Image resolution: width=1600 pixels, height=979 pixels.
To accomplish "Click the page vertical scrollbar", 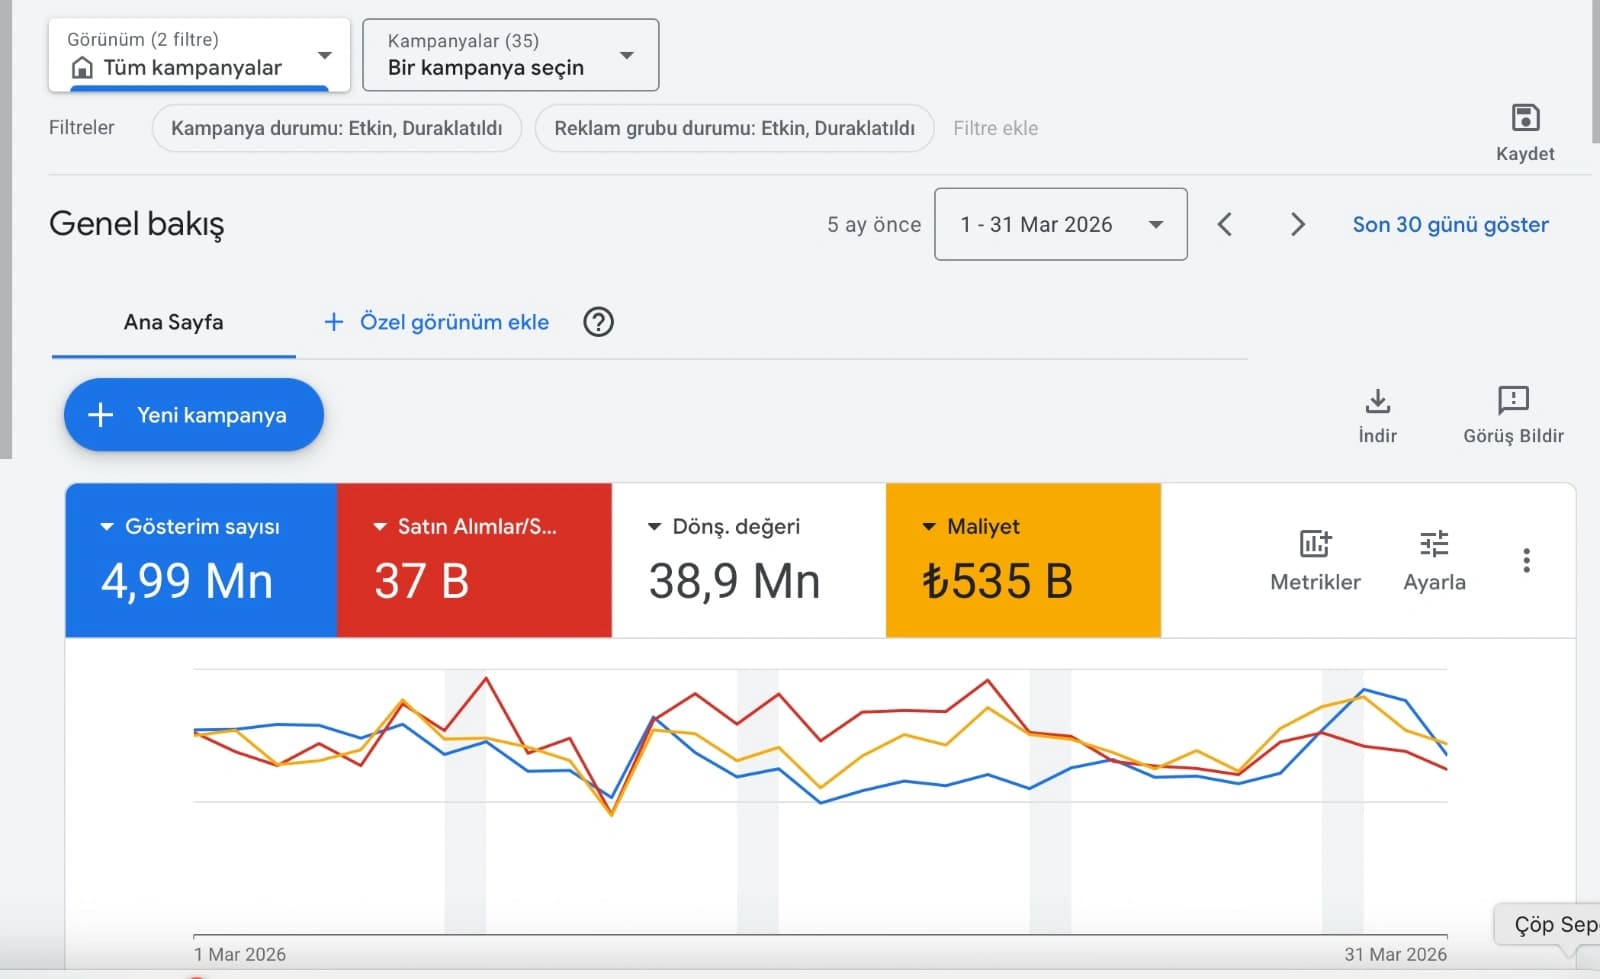I will point(1596,72).
